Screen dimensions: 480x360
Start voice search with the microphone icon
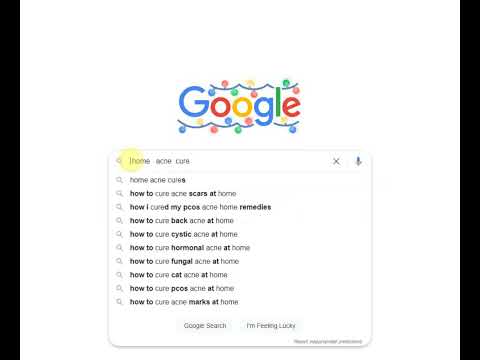358,161
